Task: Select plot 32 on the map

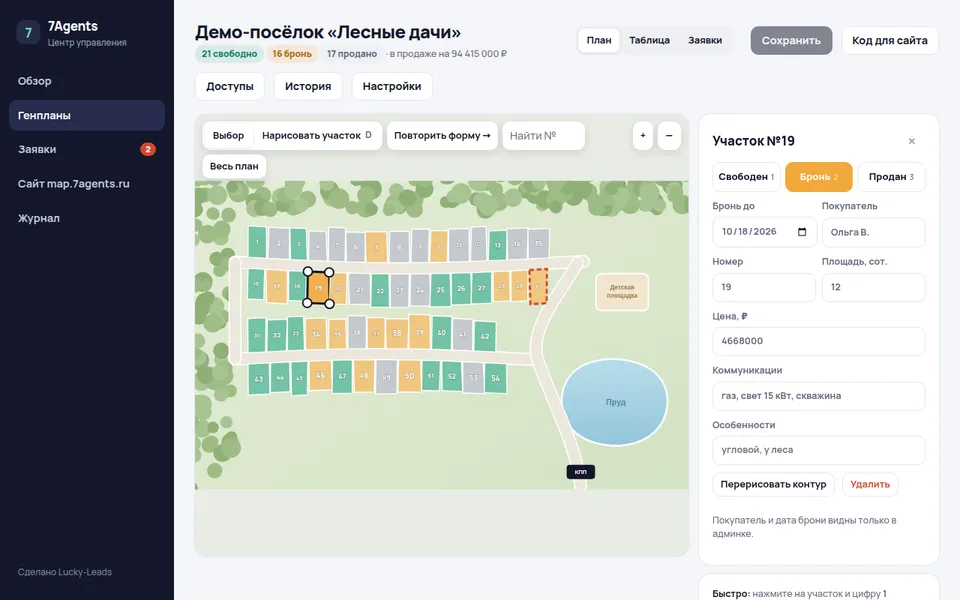Action: 277,336
